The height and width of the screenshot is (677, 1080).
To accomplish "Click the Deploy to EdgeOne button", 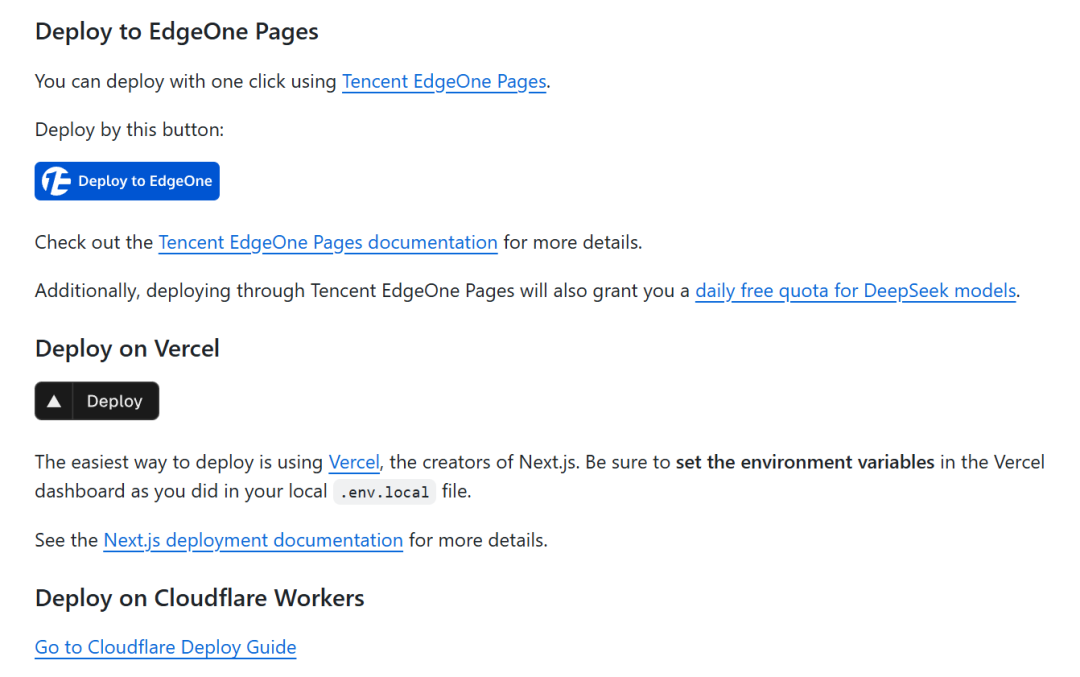I will point(127,181).
